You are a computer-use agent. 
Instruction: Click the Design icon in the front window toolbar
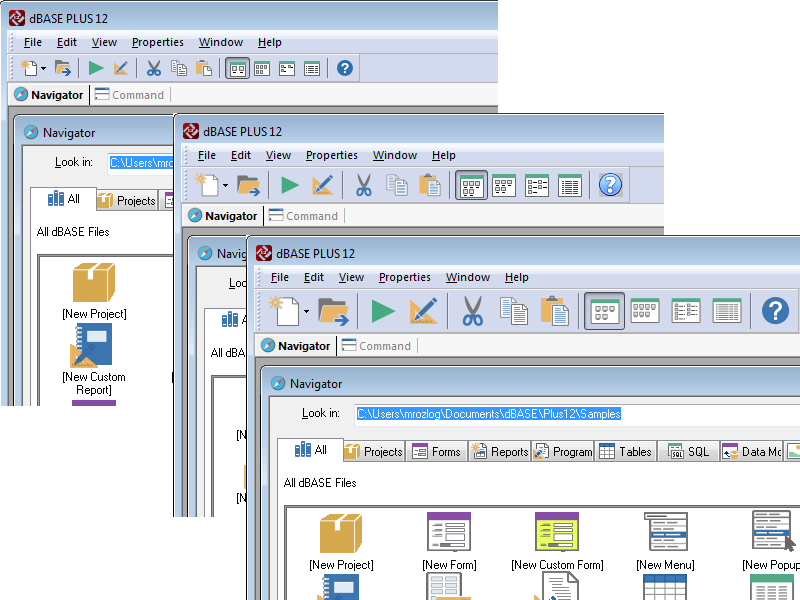pos(423,311)
